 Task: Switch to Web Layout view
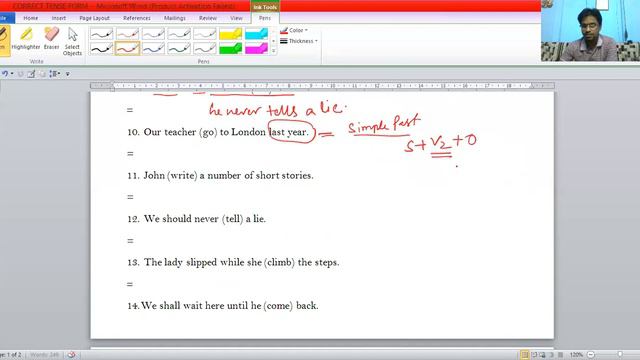click(x=542, y=355)
